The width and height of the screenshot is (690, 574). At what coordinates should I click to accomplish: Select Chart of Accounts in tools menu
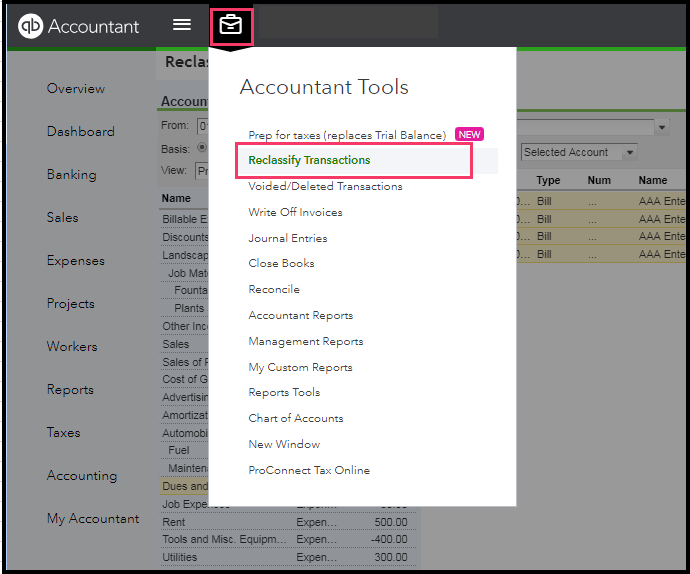(296, 418)
